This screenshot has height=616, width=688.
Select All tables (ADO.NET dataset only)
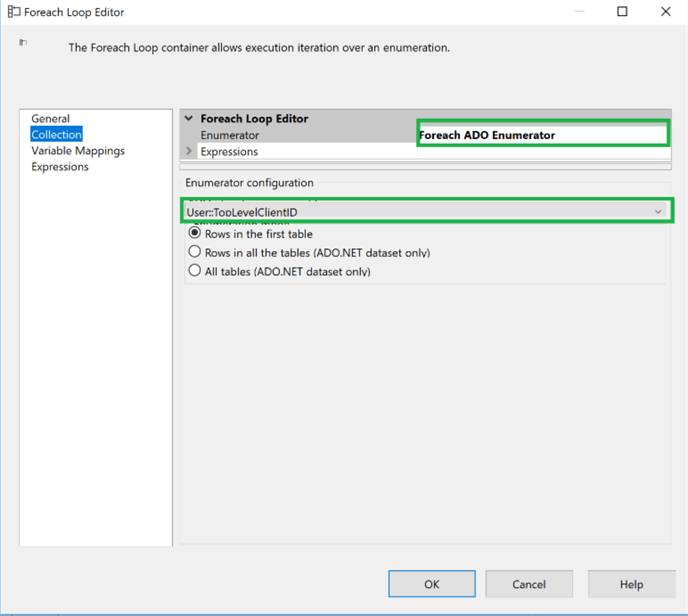click(x=195, y=271)
